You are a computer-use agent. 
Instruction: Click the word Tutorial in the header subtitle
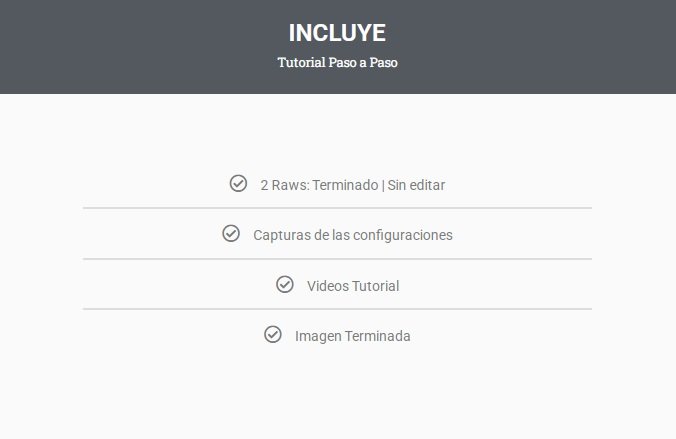point(301,62)
